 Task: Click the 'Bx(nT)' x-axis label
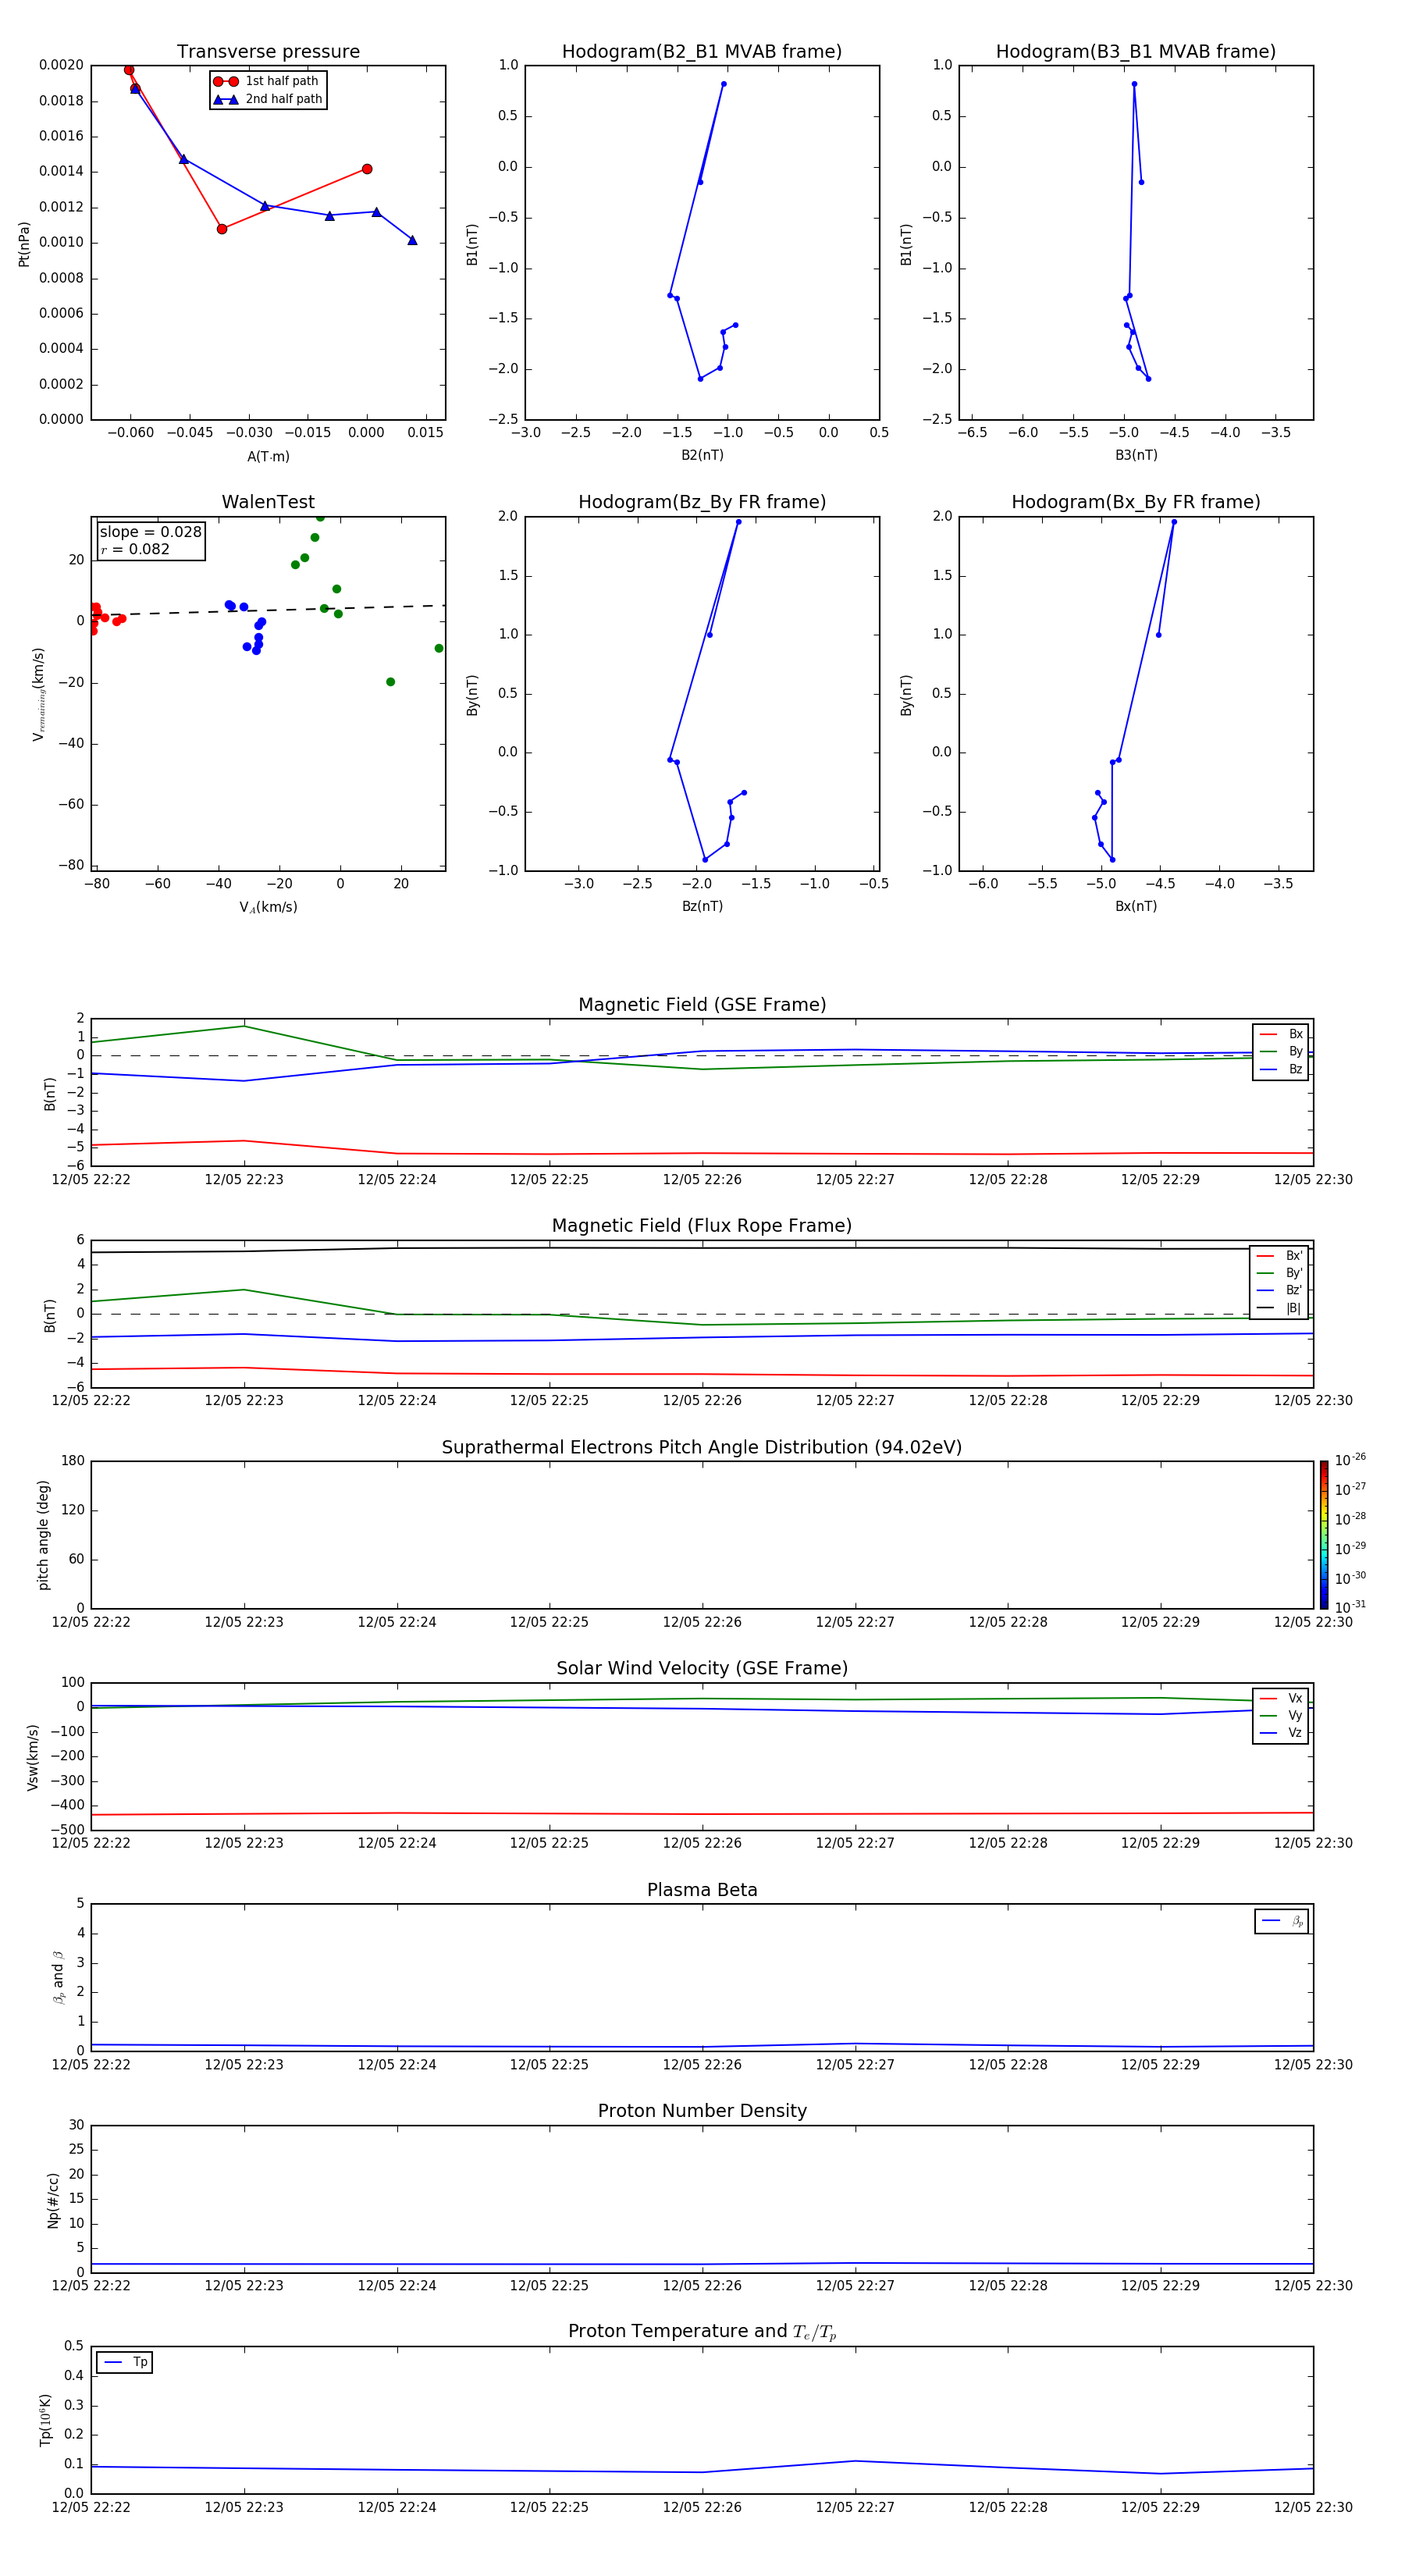pyautogui.click(x=1136, y=906)
